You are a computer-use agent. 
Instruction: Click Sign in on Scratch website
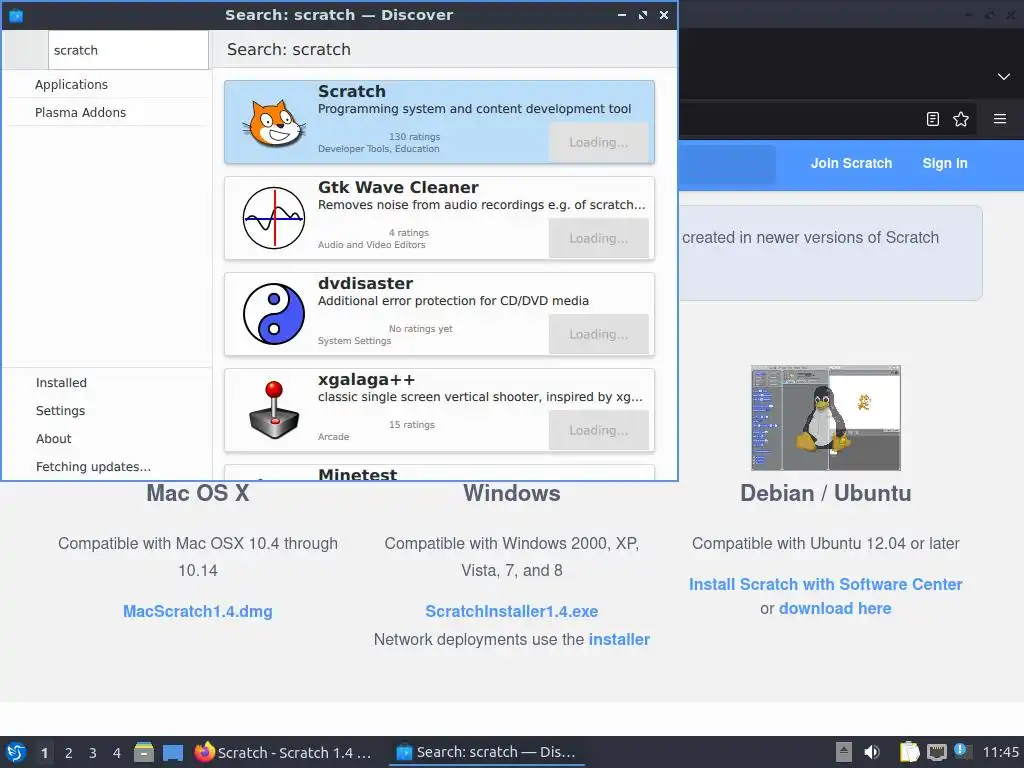944,163
